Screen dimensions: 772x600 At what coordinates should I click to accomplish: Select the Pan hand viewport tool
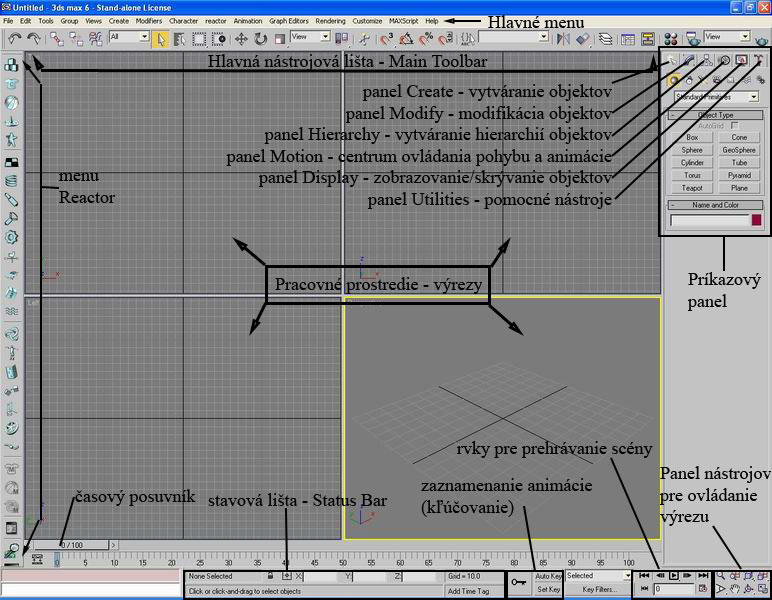coord(735,589)
